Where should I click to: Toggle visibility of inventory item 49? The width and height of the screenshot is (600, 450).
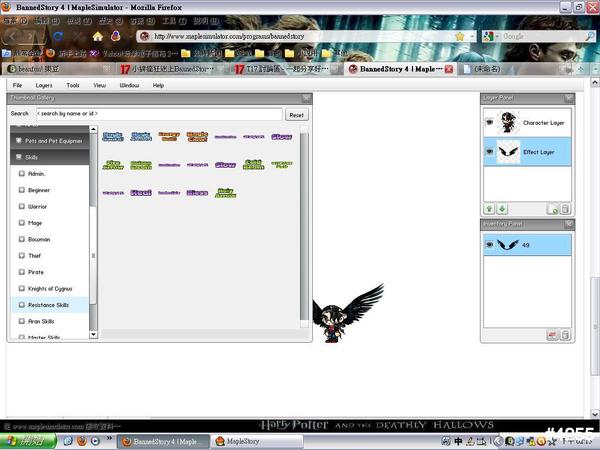click(x=489, y=245)
